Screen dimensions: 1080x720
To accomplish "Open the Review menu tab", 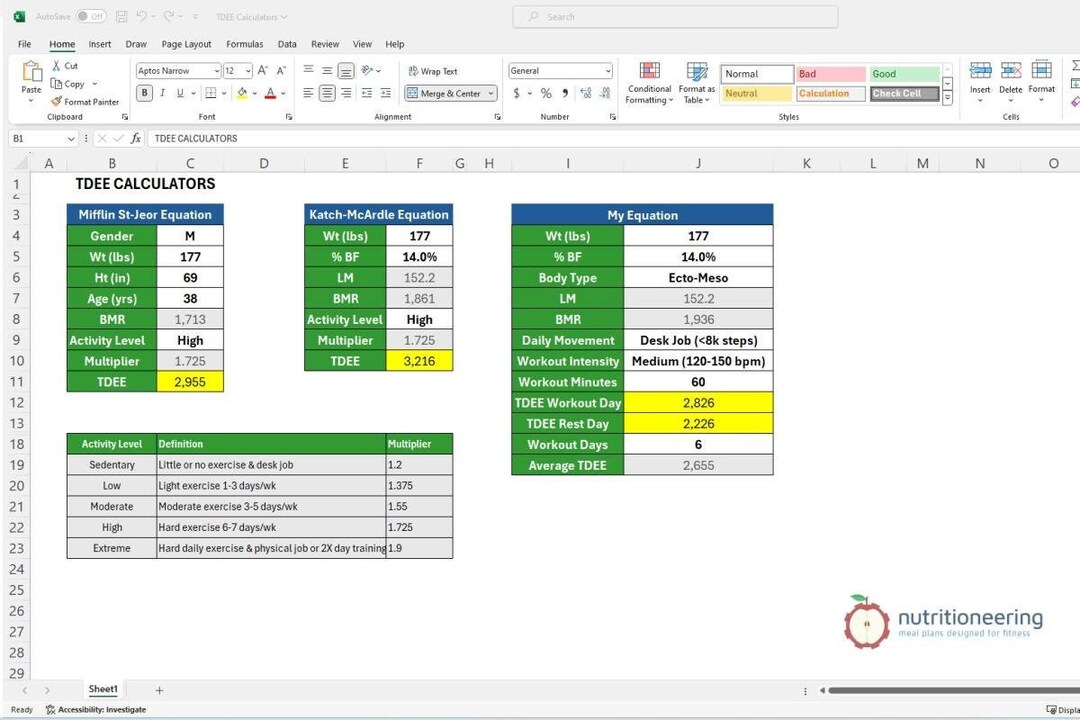I will [x=325, y=44].
